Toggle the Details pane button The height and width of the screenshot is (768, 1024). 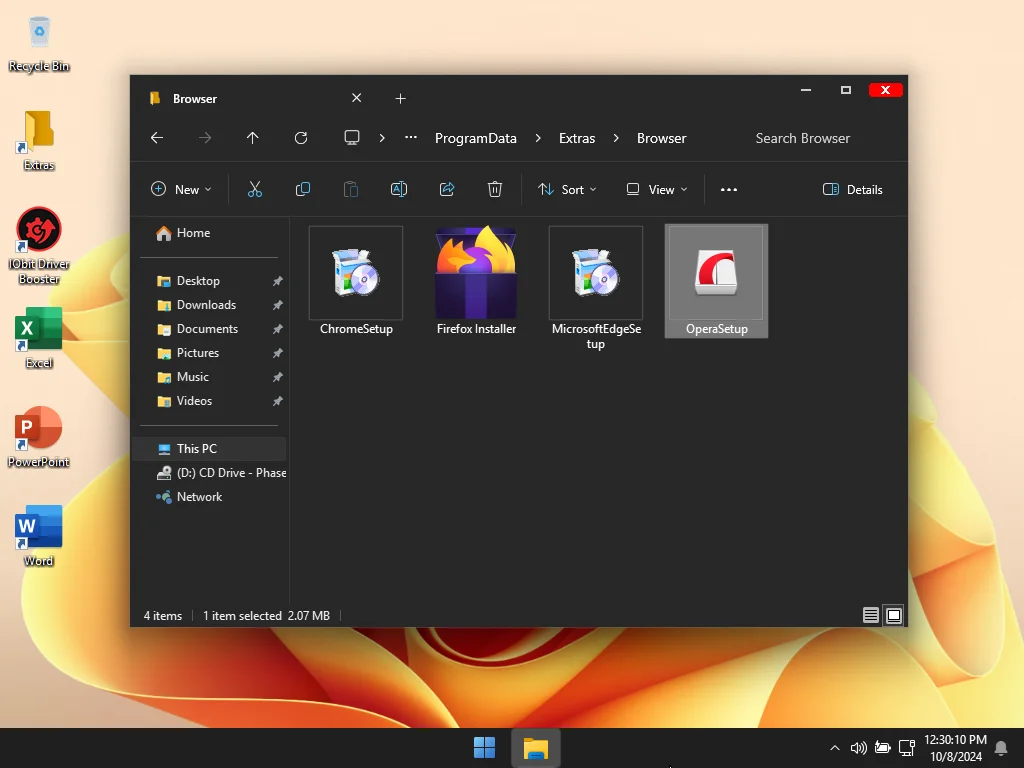click(852, 189)
